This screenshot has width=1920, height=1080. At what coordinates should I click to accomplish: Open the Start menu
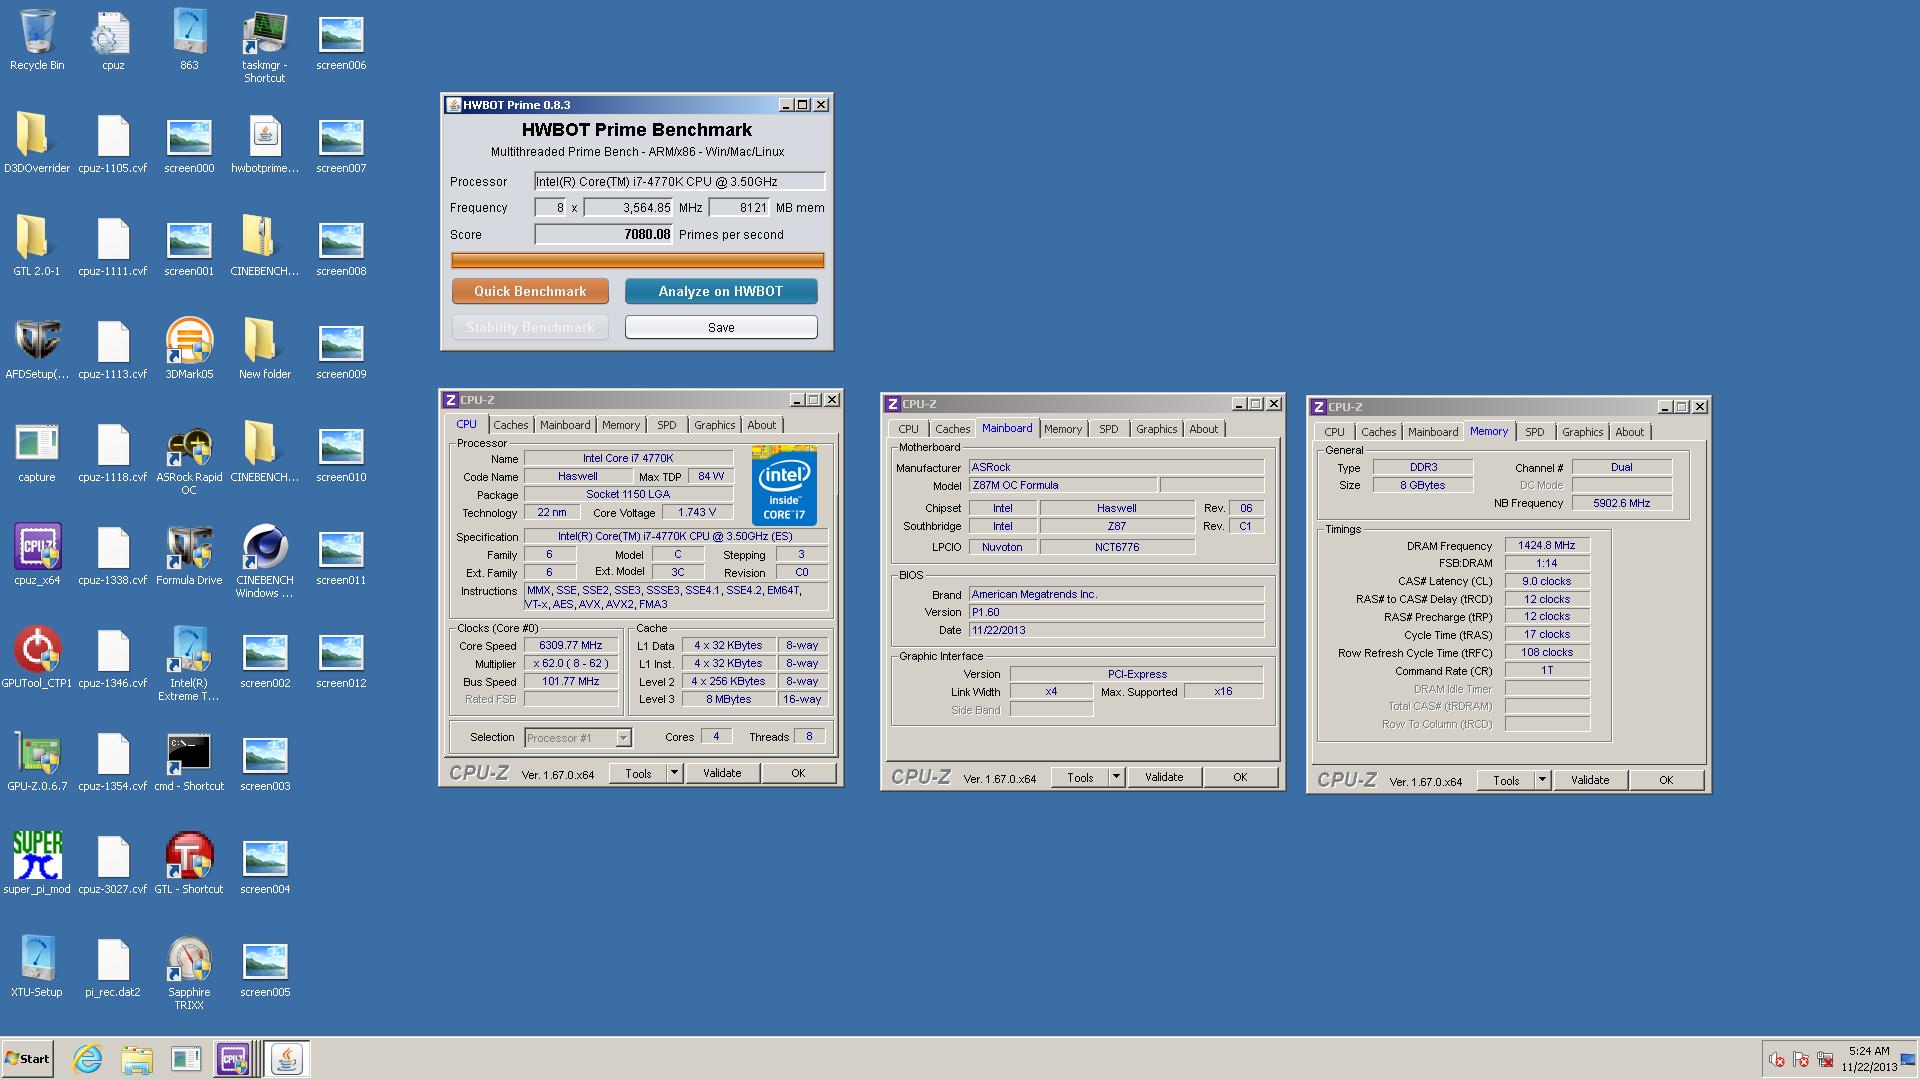tap(27, 1059)
